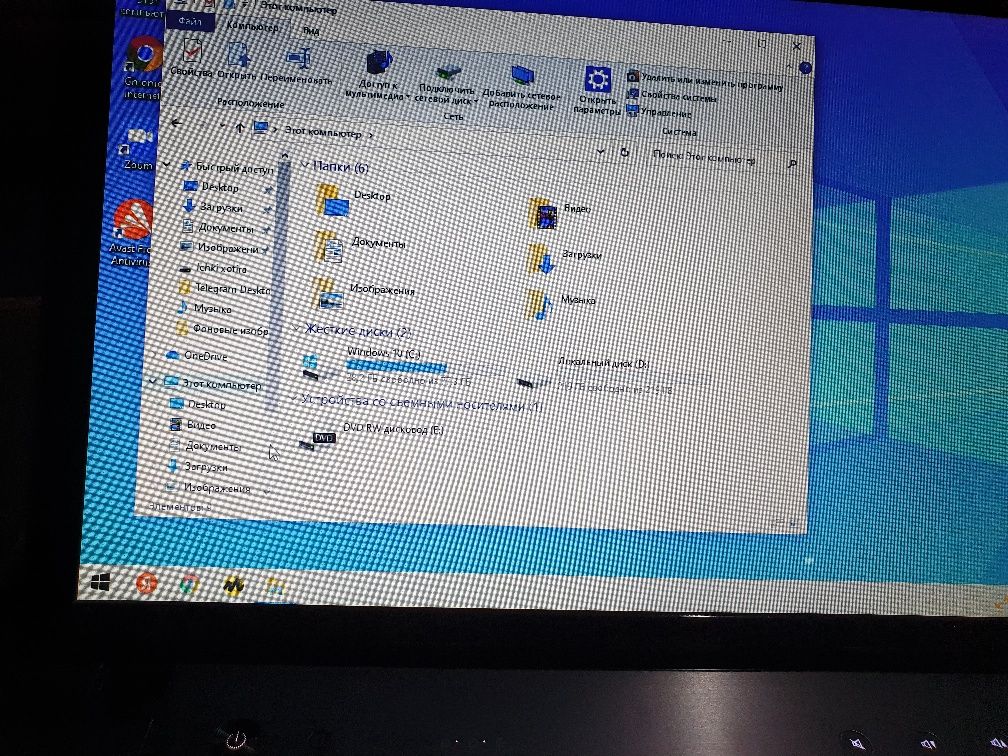Go up one folder level arrow
This screenshot has width=1008, height=756.
(240, 127)
